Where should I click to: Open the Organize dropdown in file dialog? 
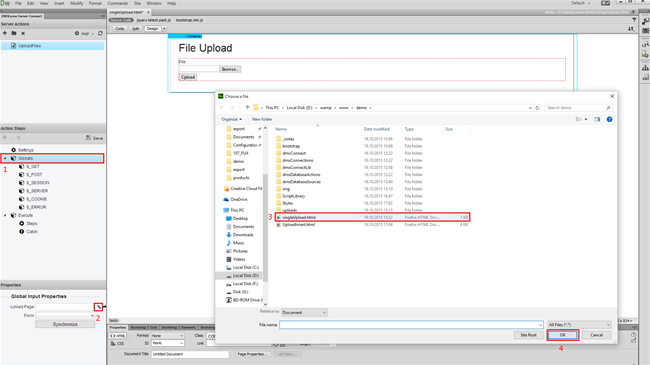tap(231, 119)
